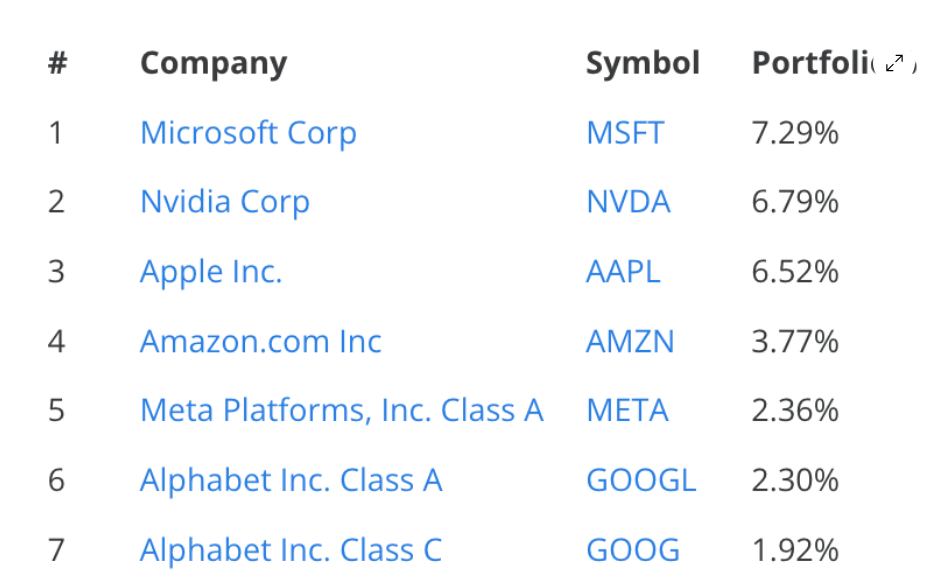Select Meta Platforms, Inc. Class A link

pos(342,411)
